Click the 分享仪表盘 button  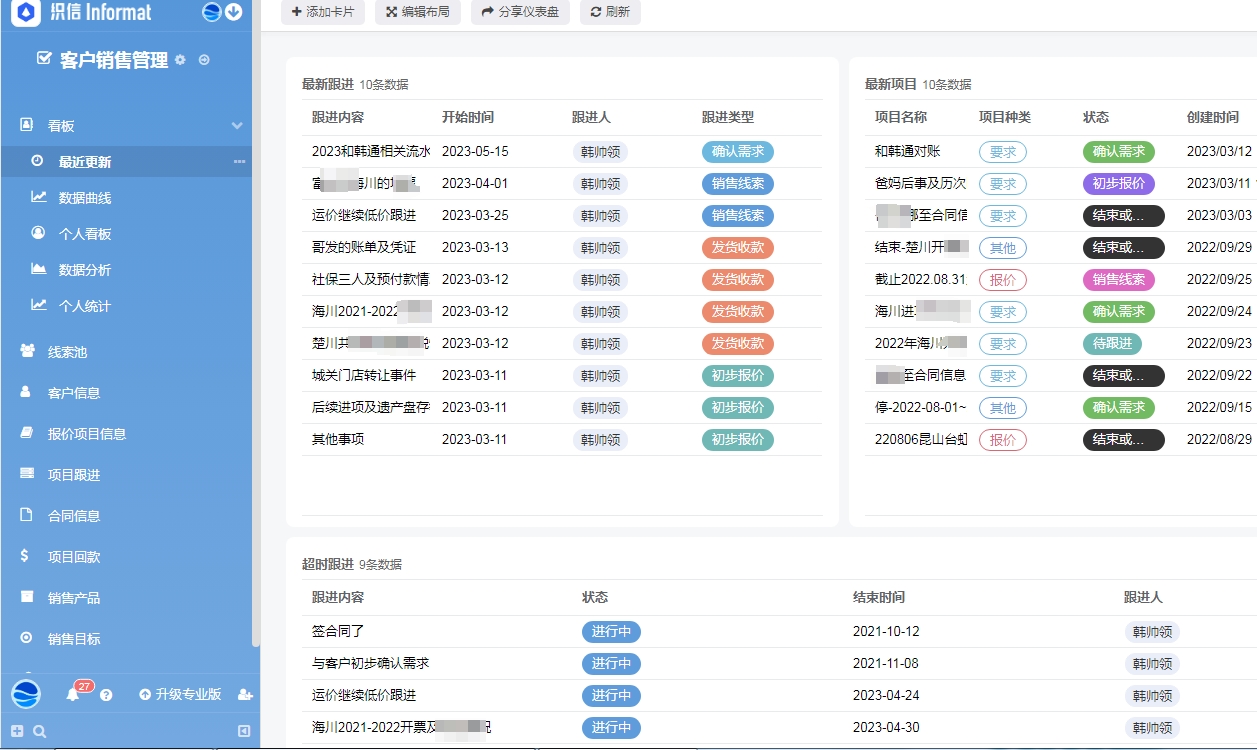(520, 12)
